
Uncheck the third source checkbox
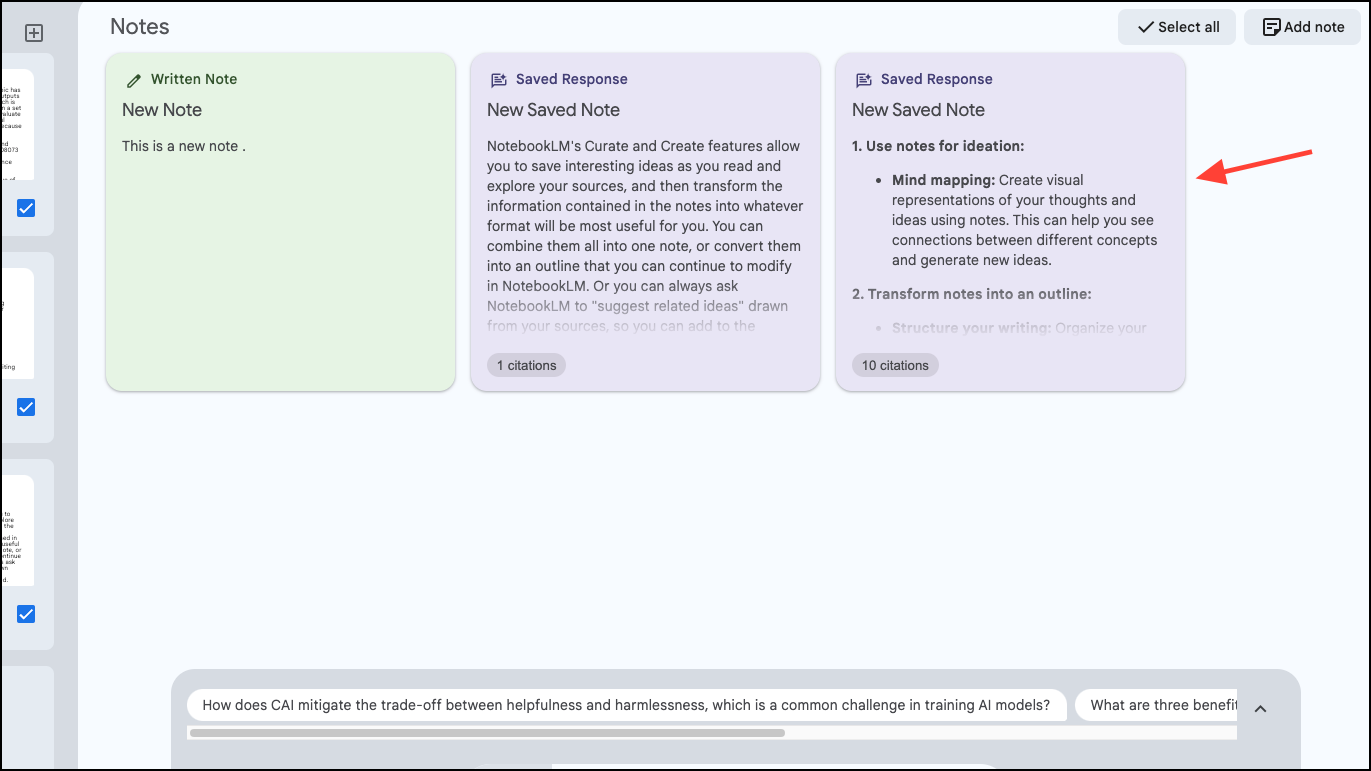pyautogui.click(x=26, y=614)
